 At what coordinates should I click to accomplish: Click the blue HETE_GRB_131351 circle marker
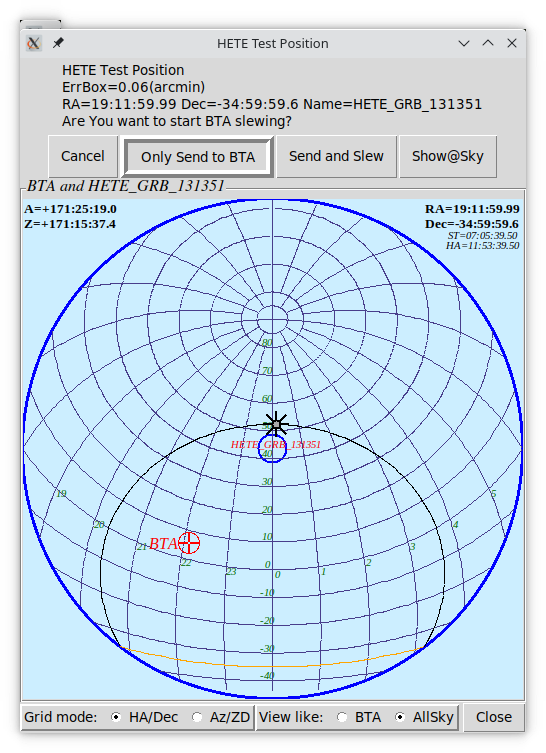coord(272,449)
